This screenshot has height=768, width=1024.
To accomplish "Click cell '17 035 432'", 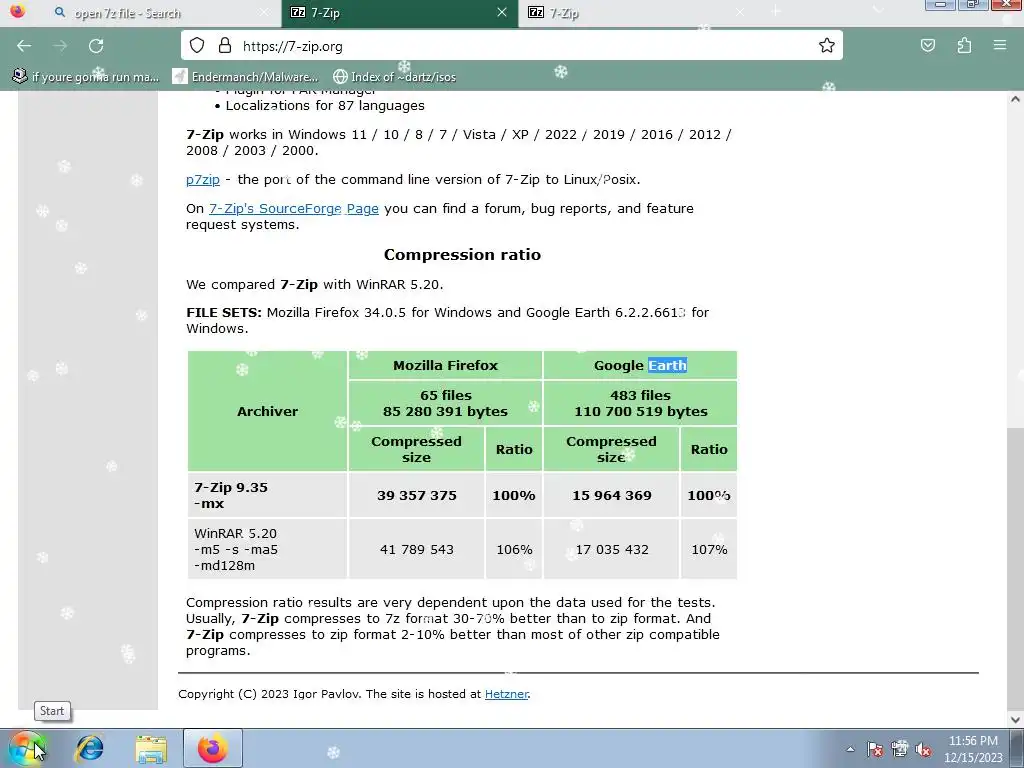I will [x=611, y=549].
